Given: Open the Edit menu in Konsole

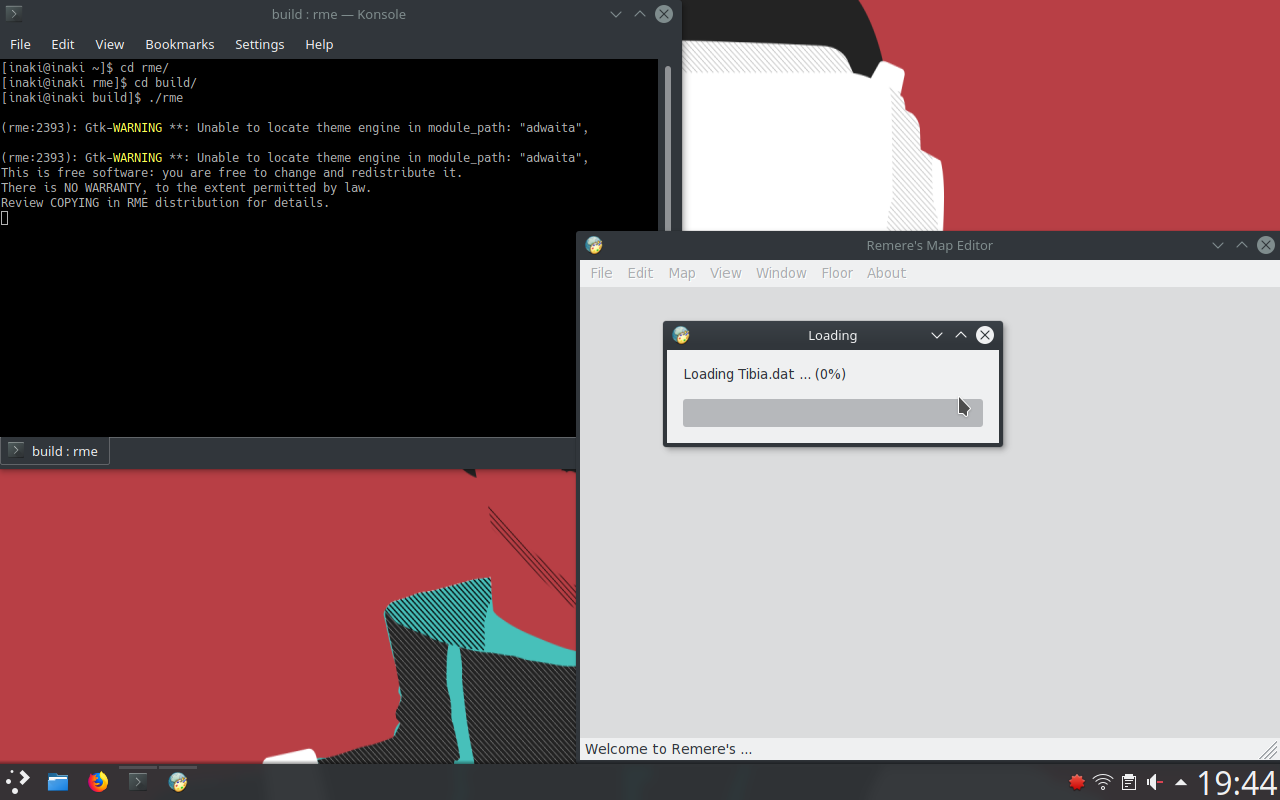Looking at the screenshot, I should point(63,44).
